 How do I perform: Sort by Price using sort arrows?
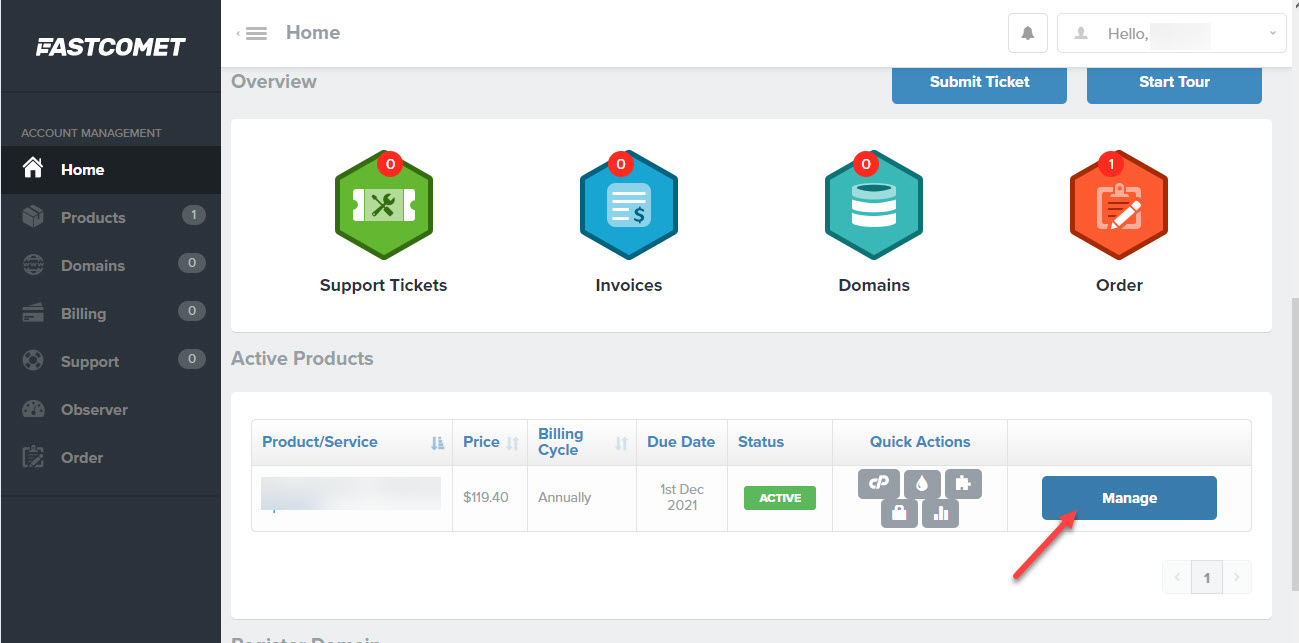(x=513, y=443)
